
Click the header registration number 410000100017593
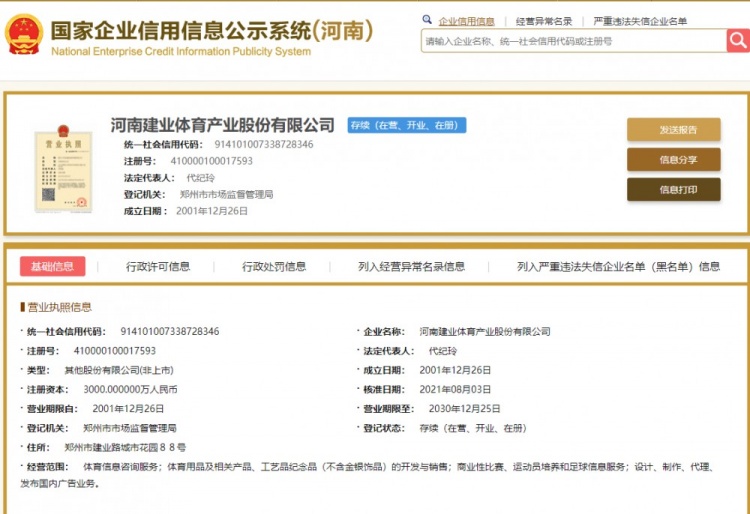point(211,161)
